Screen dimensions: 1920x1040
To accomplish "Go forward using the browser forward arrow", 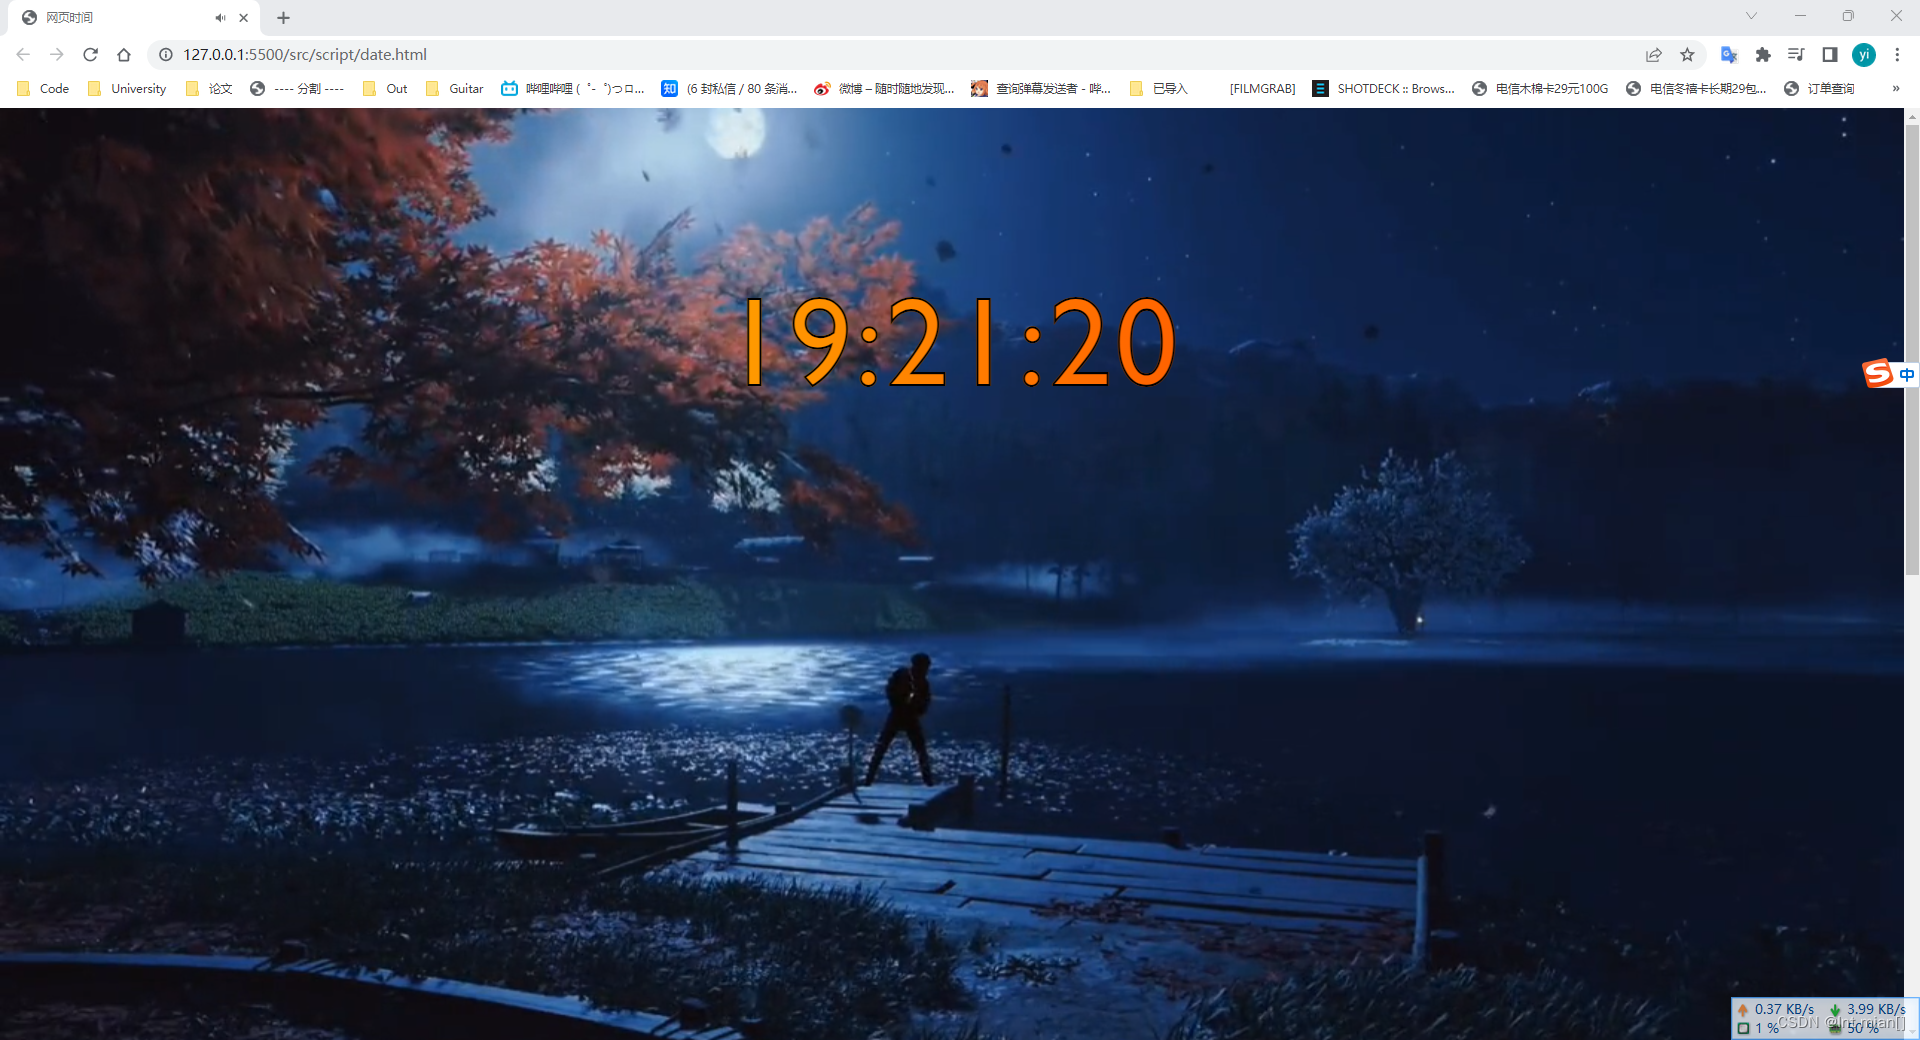I will coord(57,55).
